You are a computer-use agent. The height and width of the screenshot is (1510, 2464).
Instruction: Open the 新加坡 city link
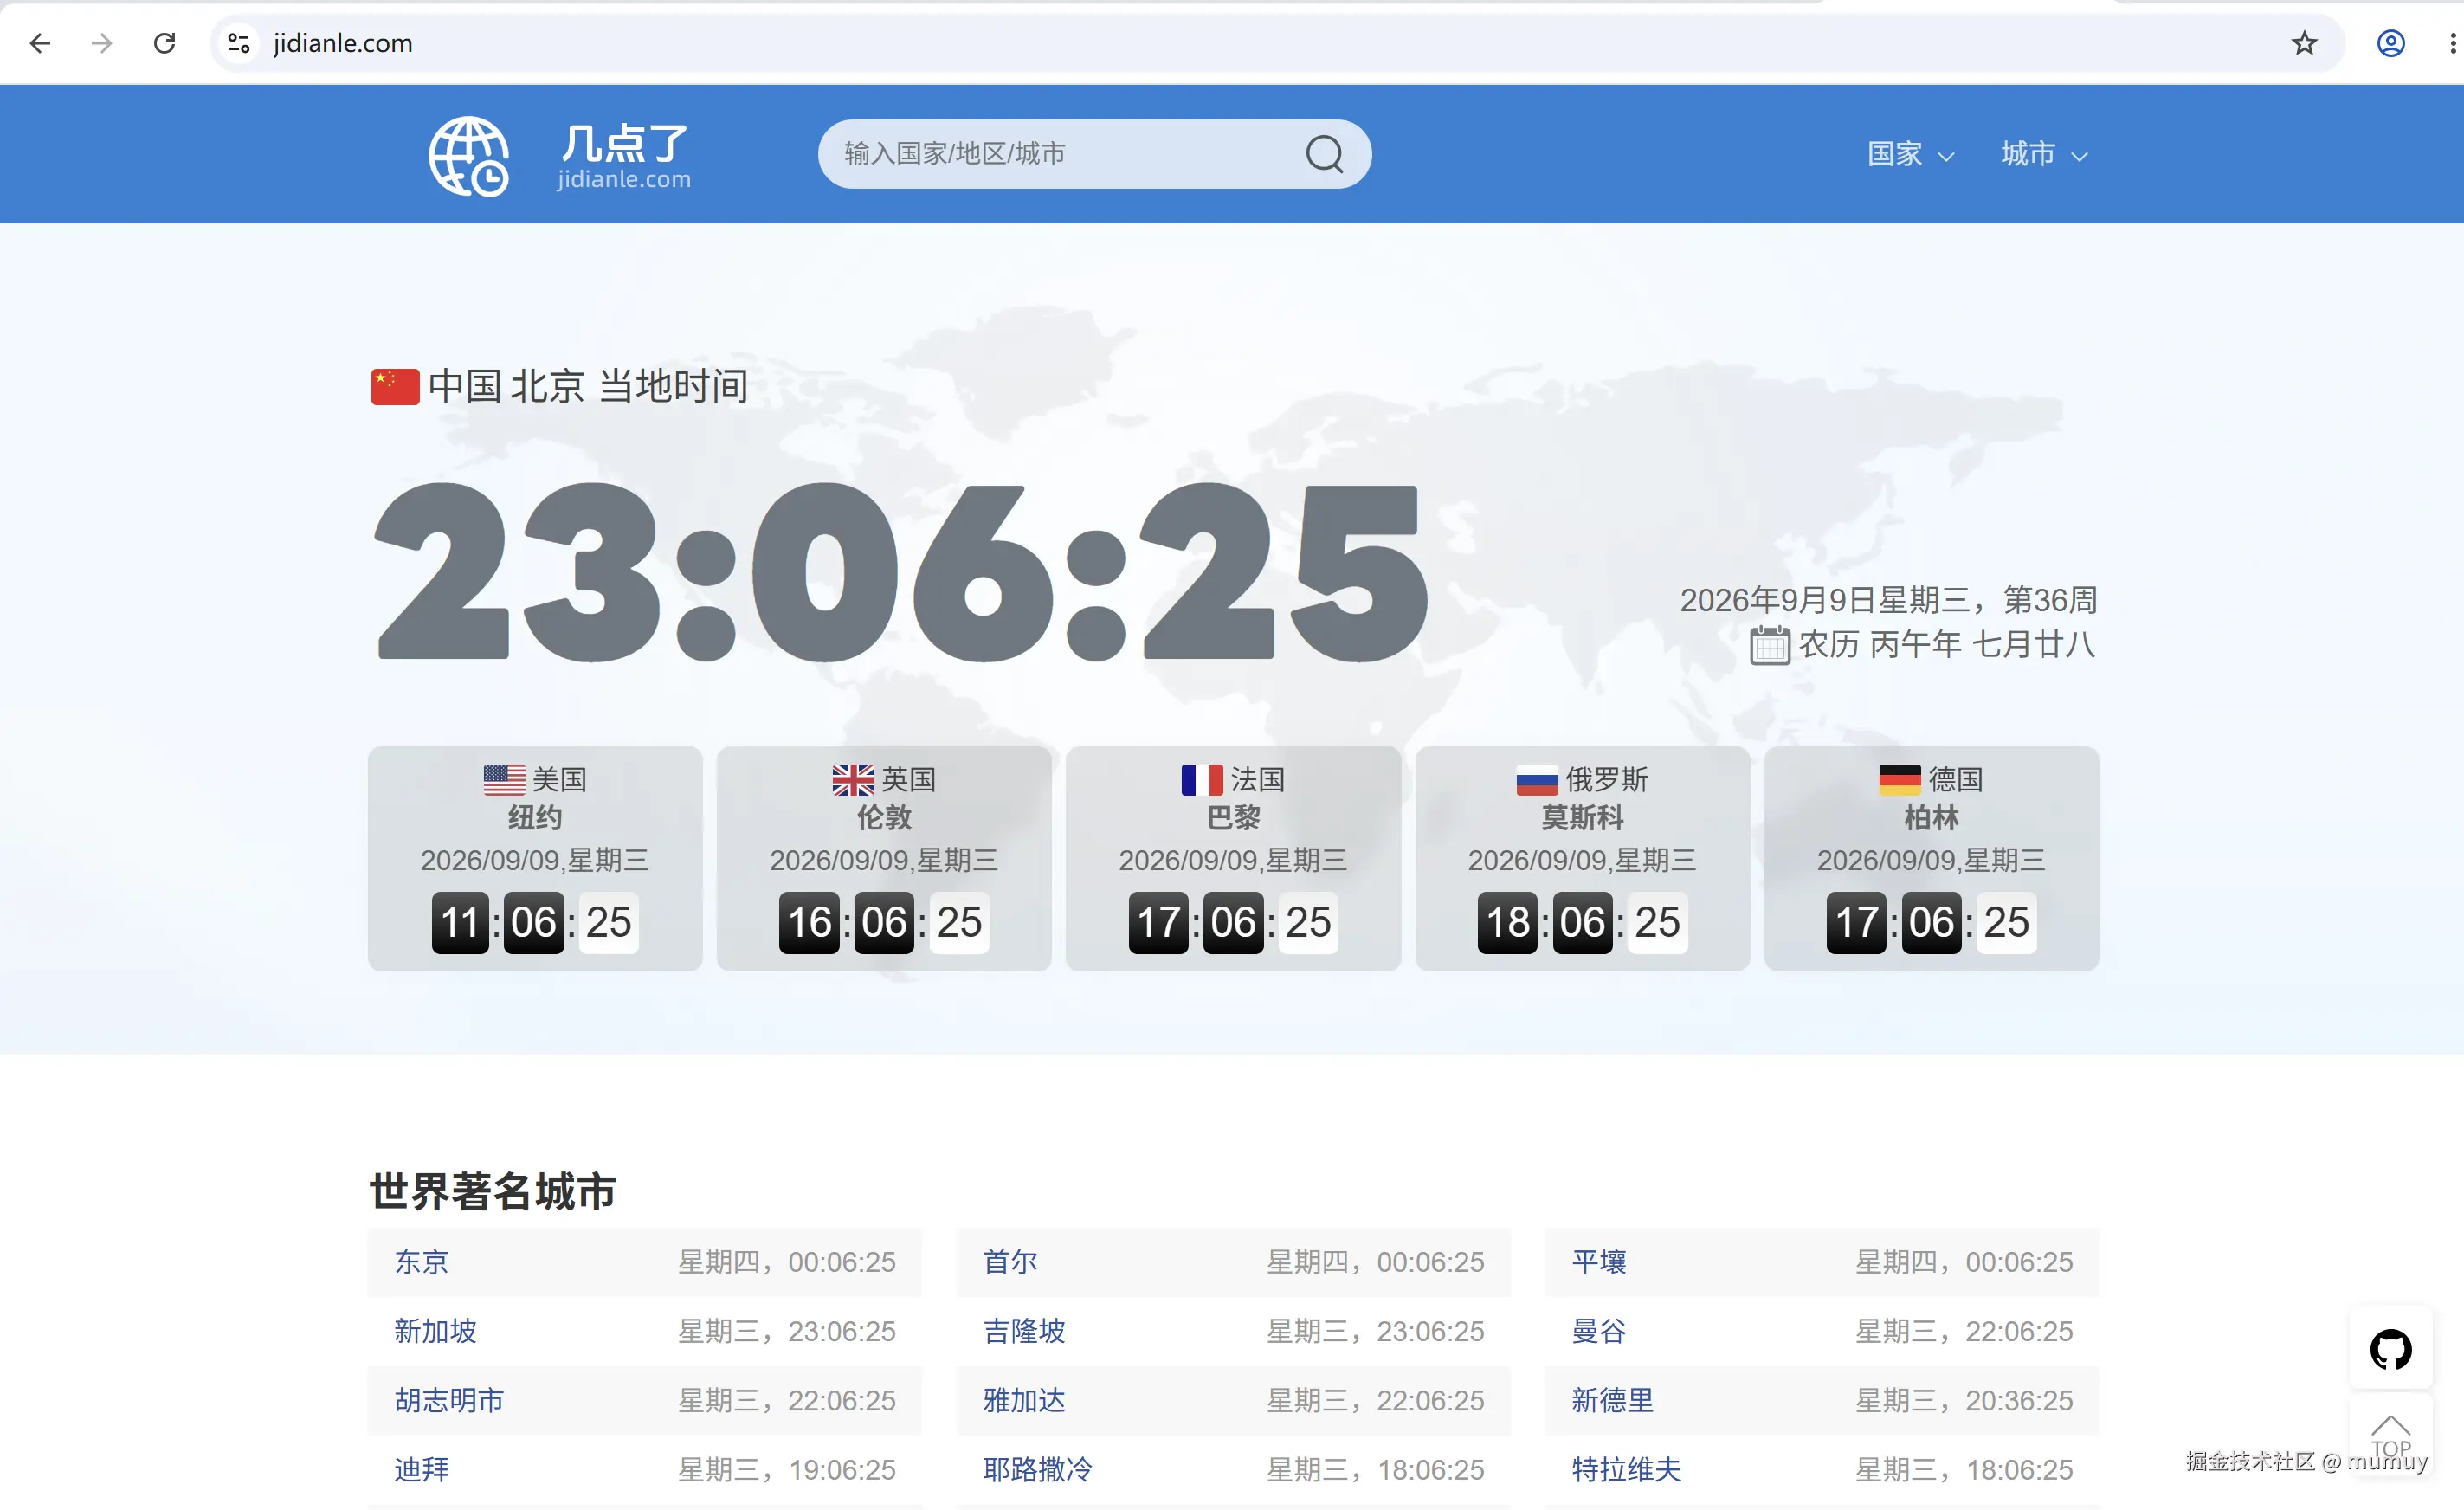pyautogui.click(x=435, y=1331)
